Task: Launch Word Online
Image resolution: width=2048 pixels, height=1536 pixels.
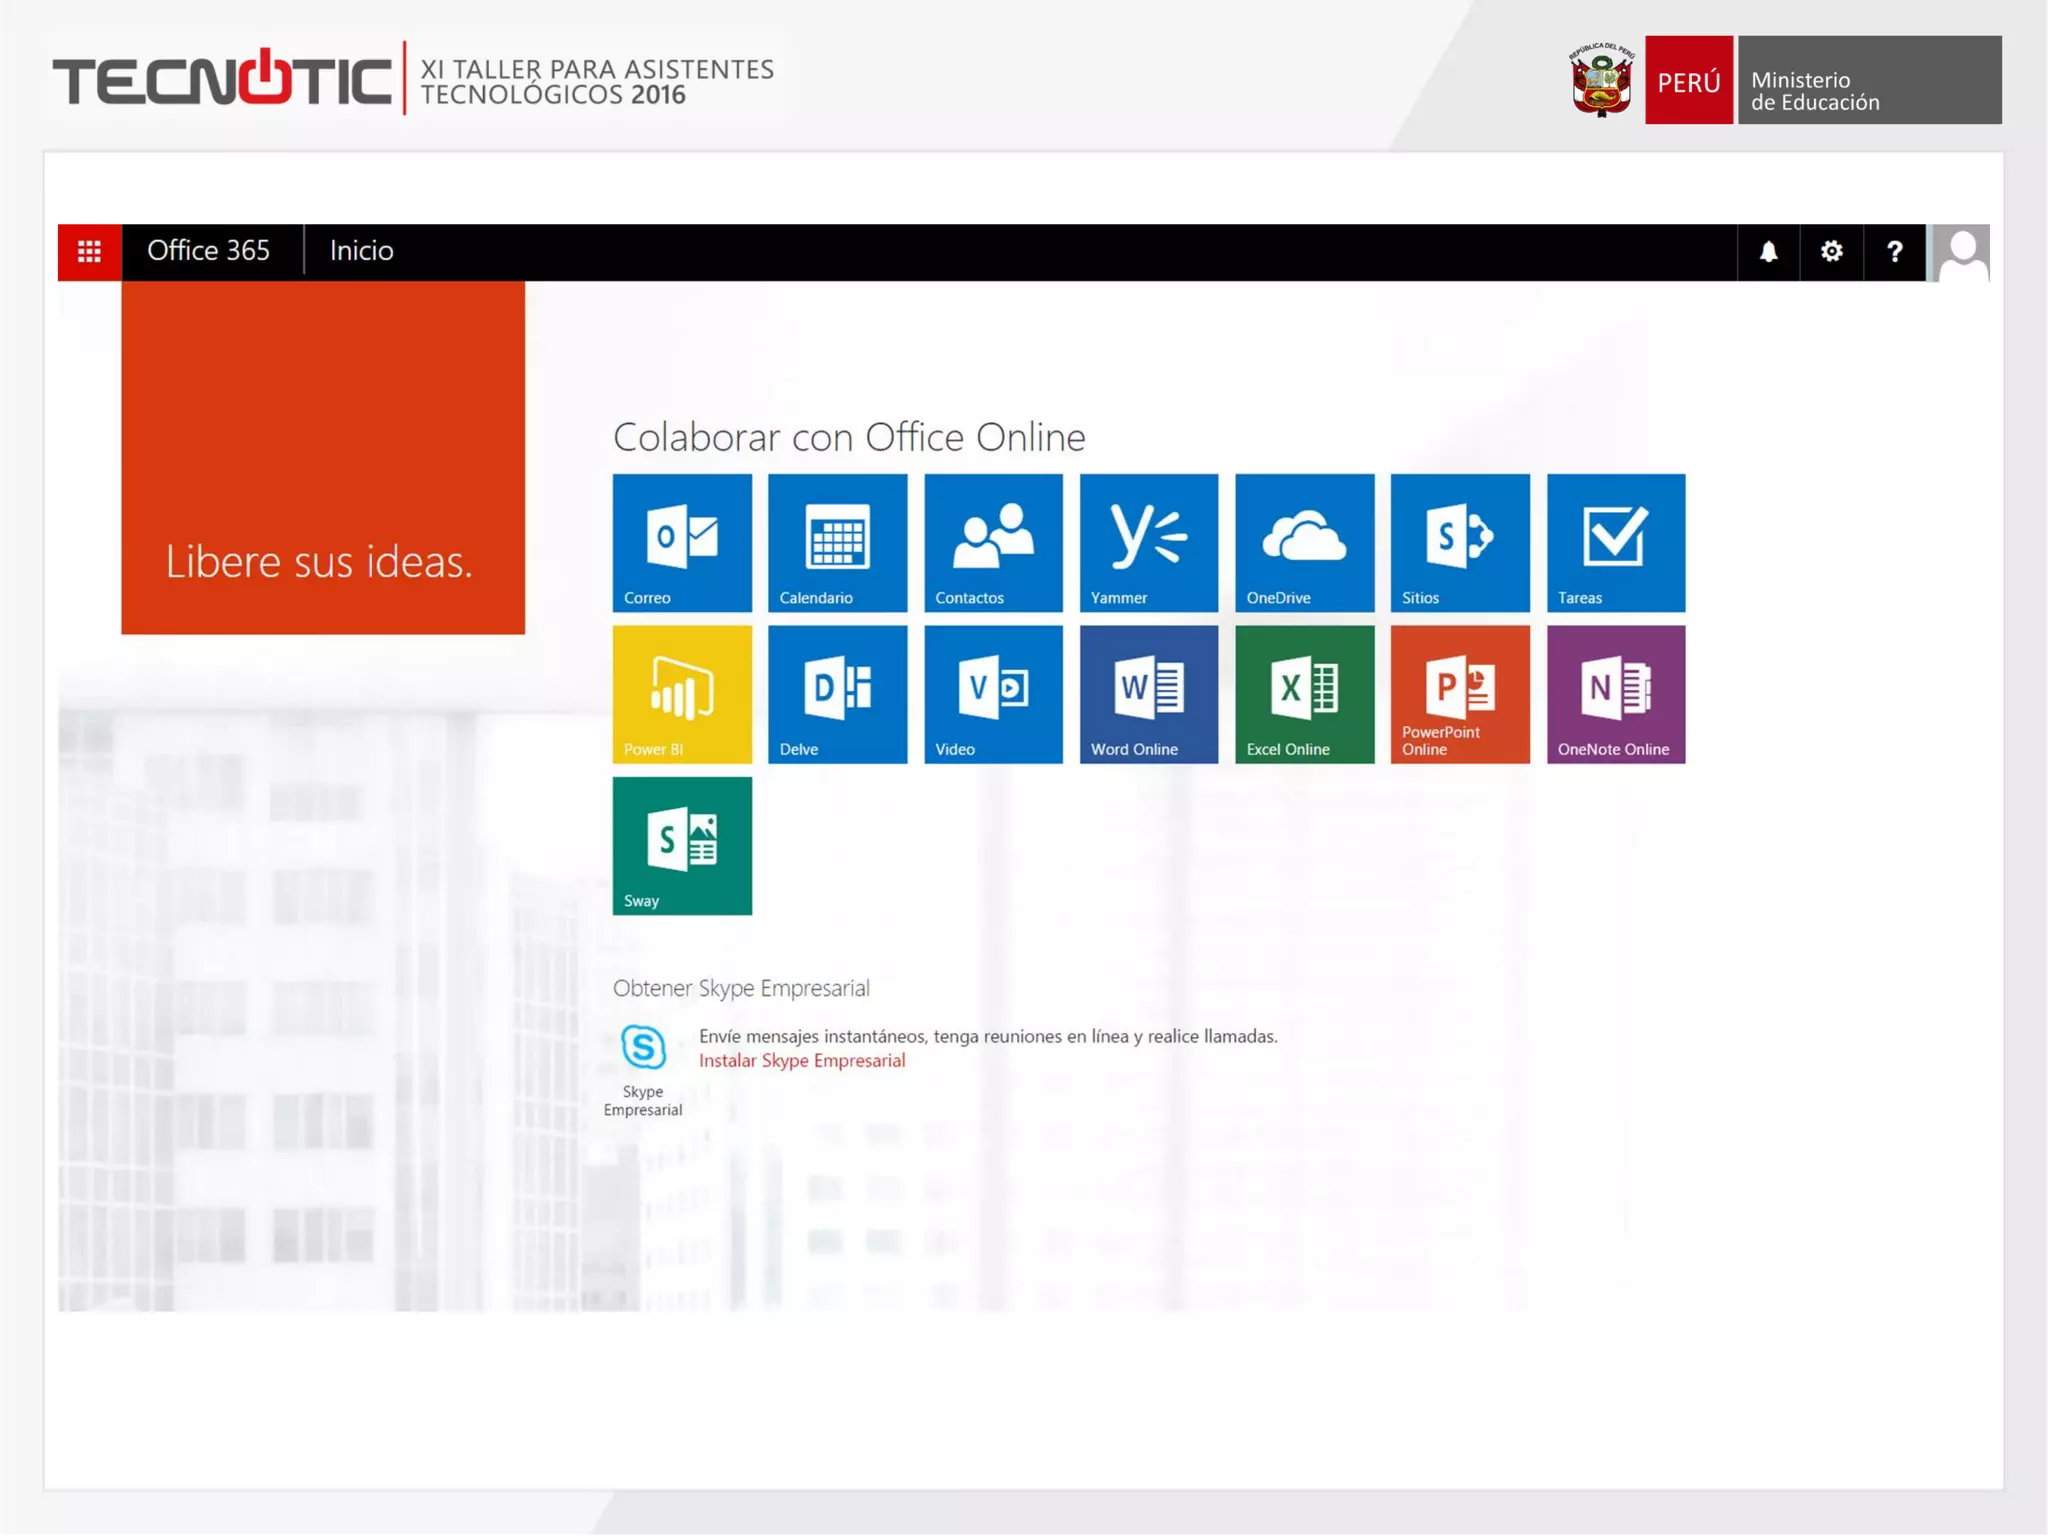Action: point(1148,694)
